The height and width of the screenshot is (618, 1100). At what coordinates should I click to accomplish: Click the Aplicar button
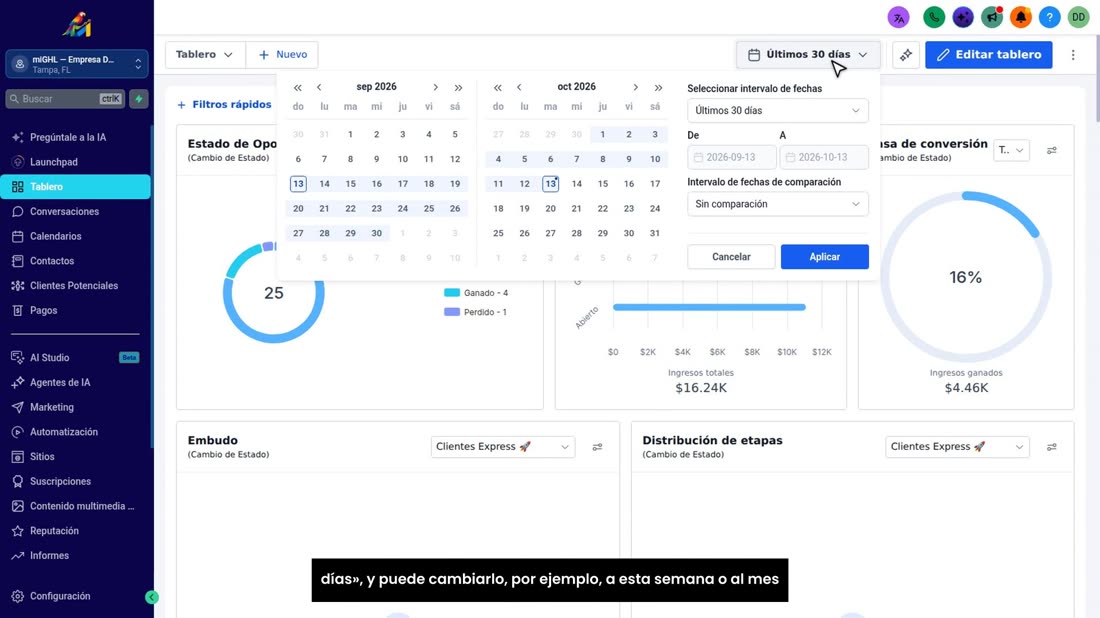click(824, 257)
